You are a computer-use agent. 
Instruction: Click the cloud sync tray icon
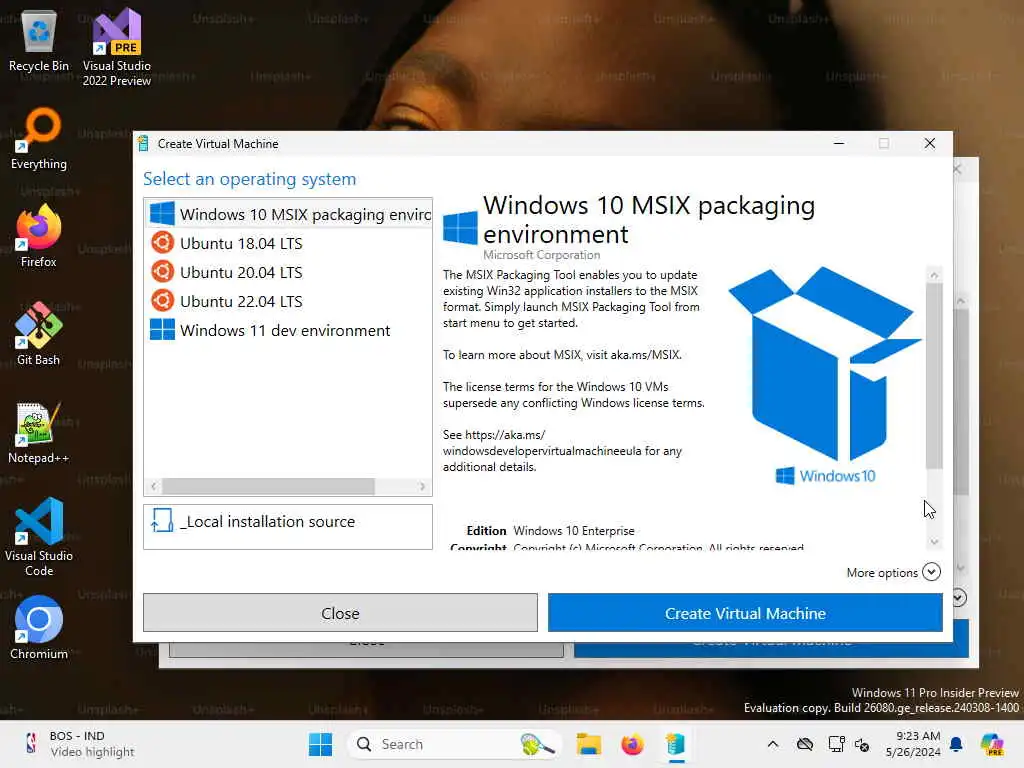[x=805, y=744]
